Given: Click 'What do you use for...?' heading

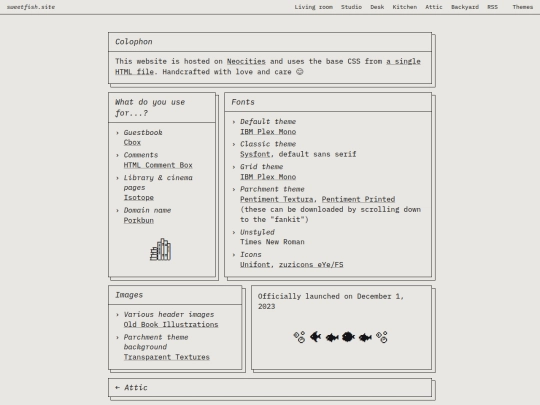Looking at the screenshot, I should (150, 107).
